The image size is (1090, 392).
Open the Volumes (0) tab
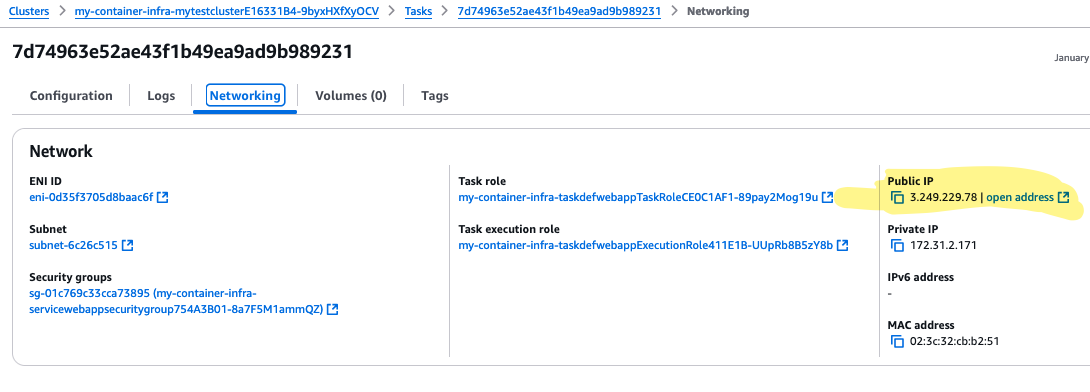point(350,96)
